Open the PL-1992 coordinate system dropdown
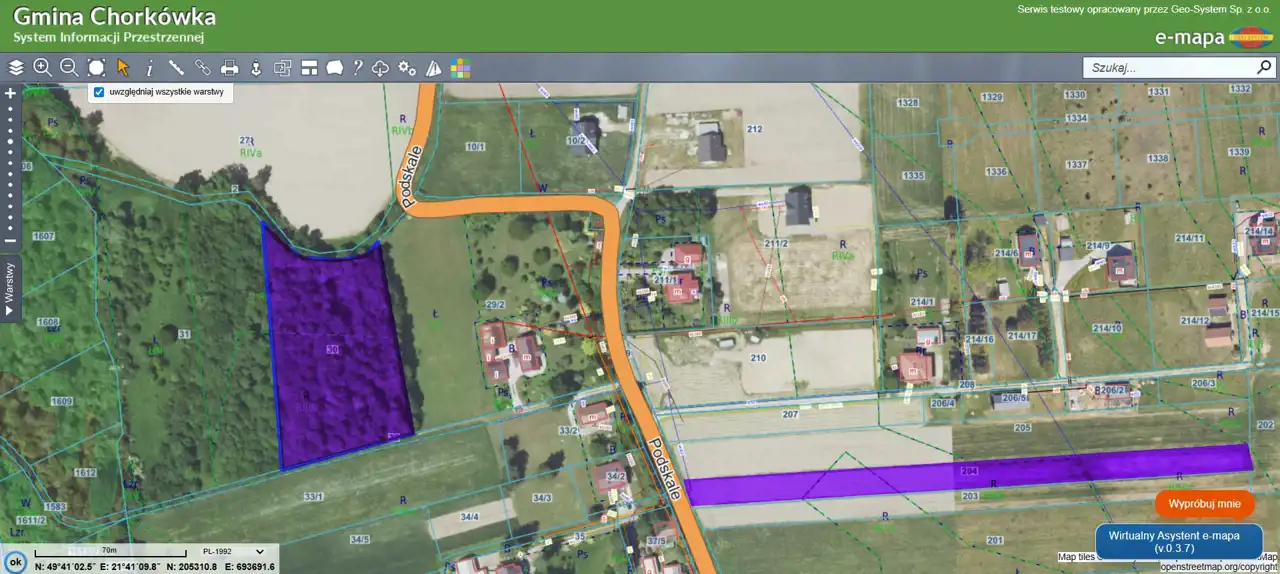This screenshot has height=574, width=1280. [234, 551]
